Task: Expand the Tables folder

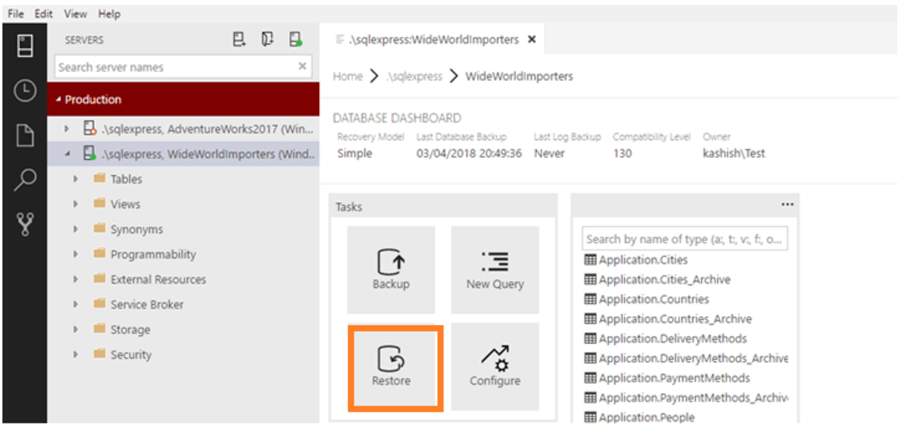Action: (75, 179)
